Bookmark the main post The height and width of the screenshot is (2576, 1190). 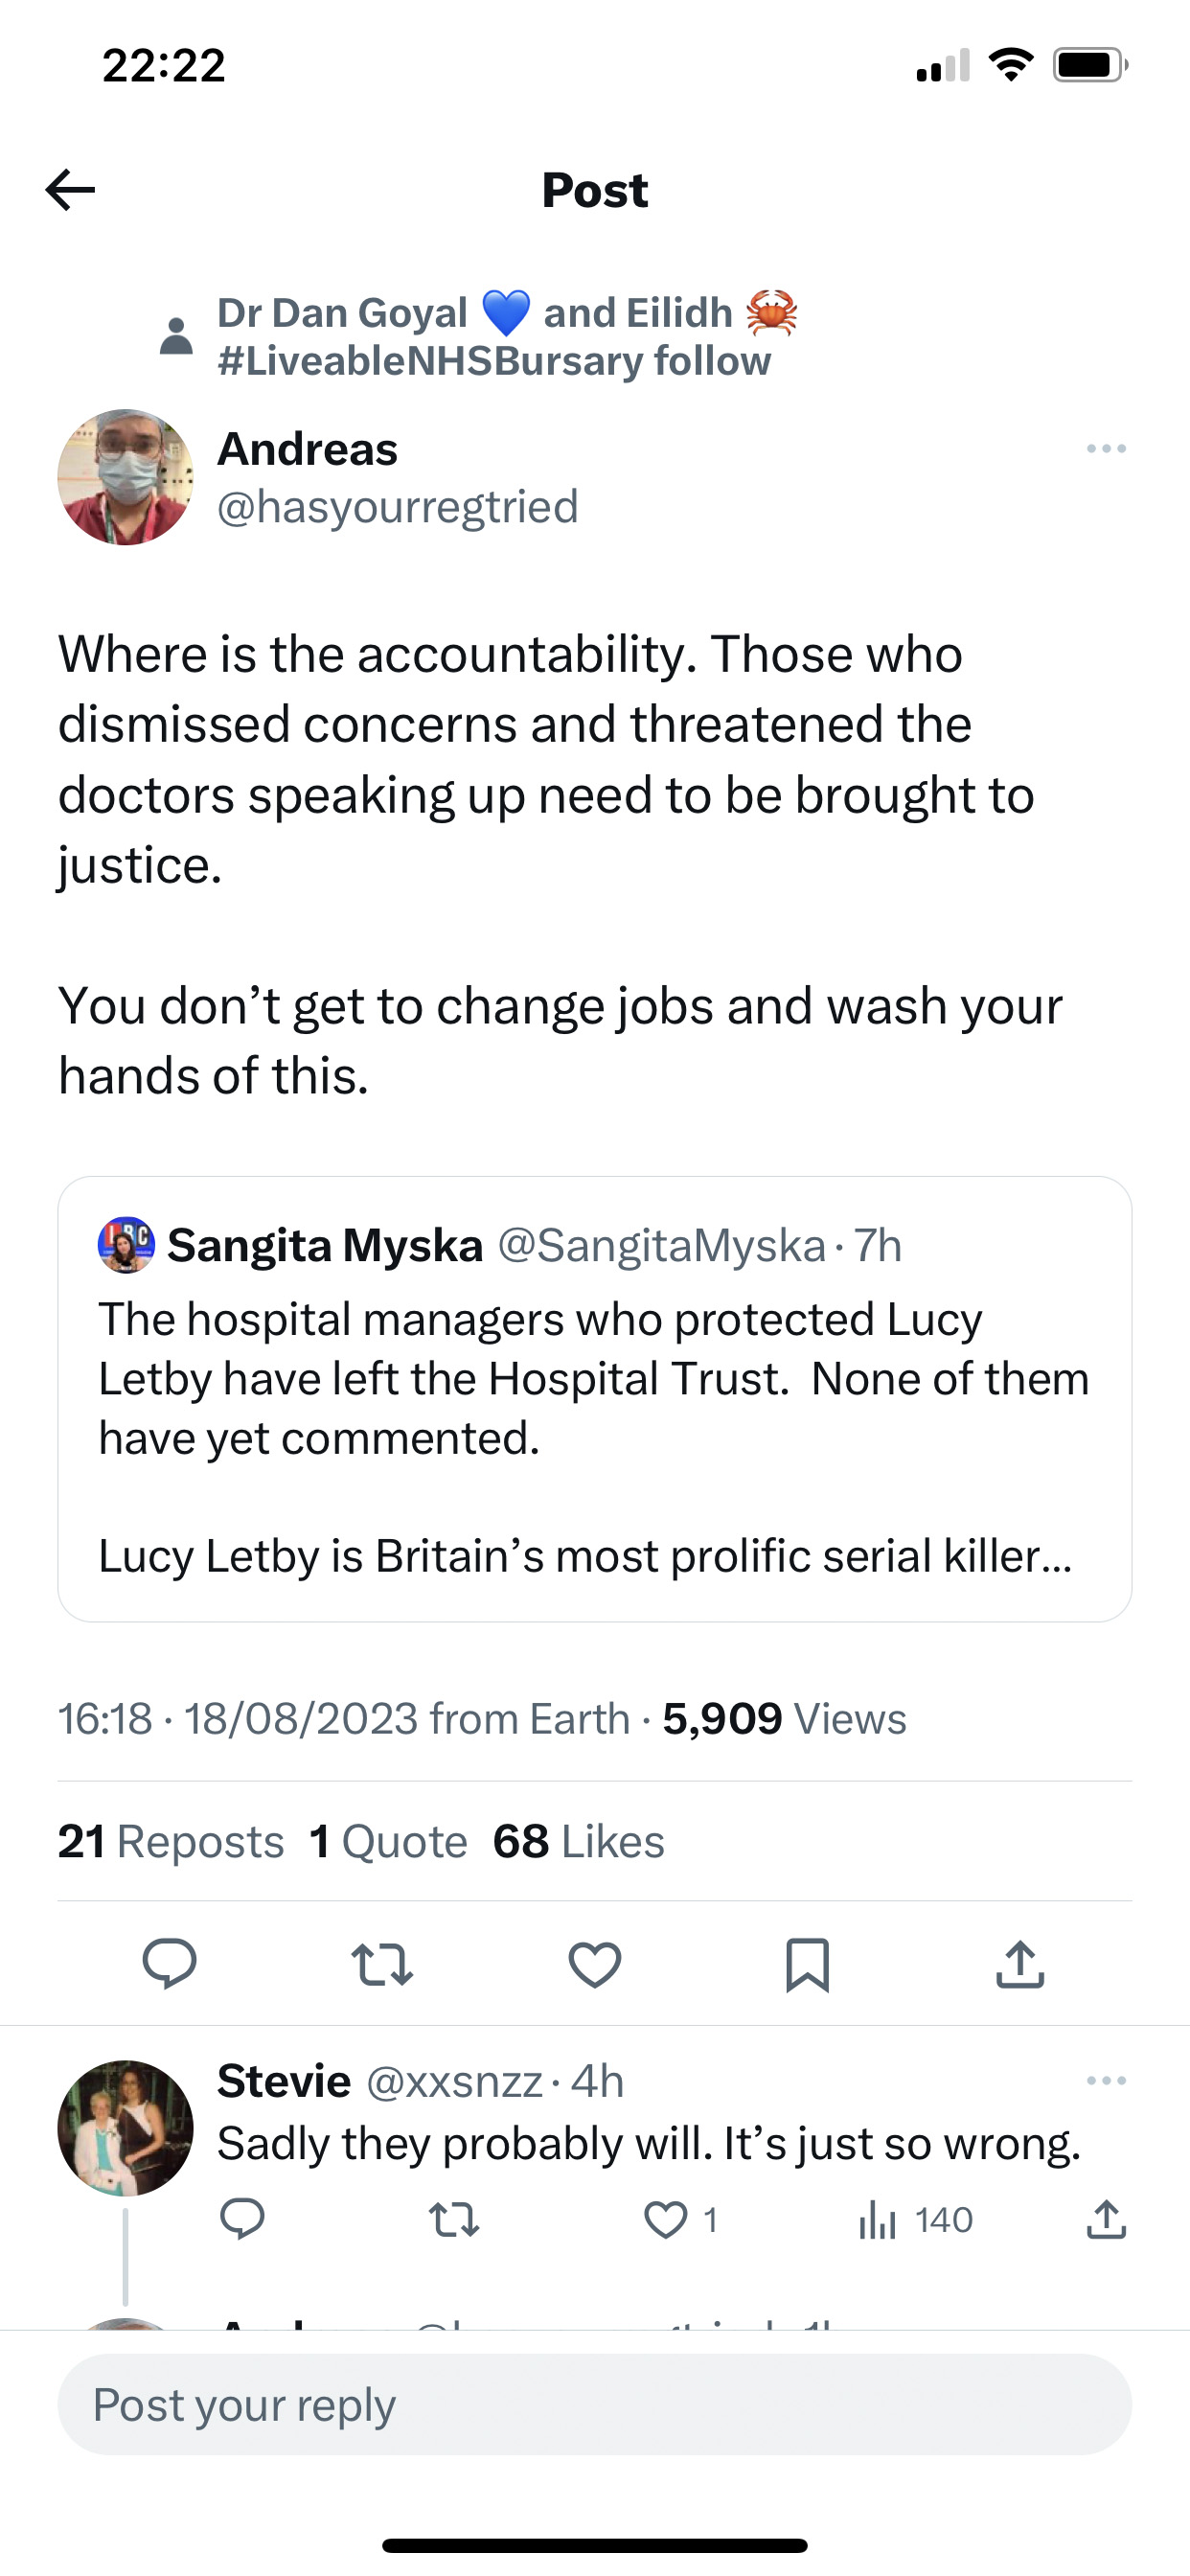(807, 1965)
